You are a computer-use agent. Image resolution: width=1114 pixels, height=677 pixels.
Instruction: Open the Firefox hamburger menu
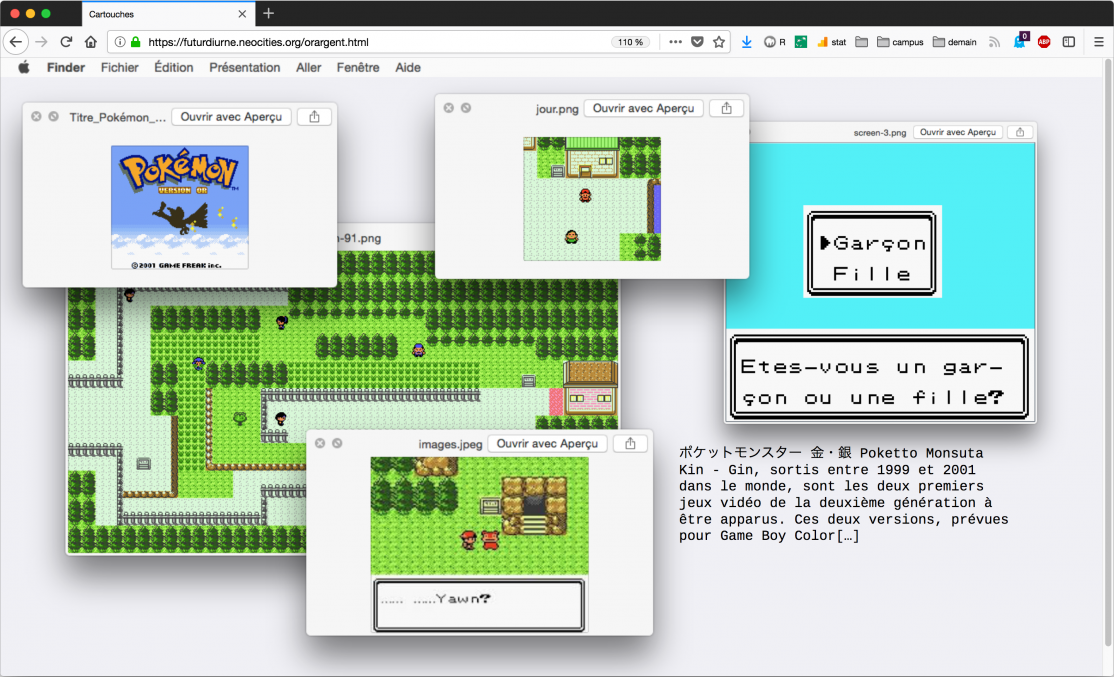pyautogui.click(x=1098, y=42)
